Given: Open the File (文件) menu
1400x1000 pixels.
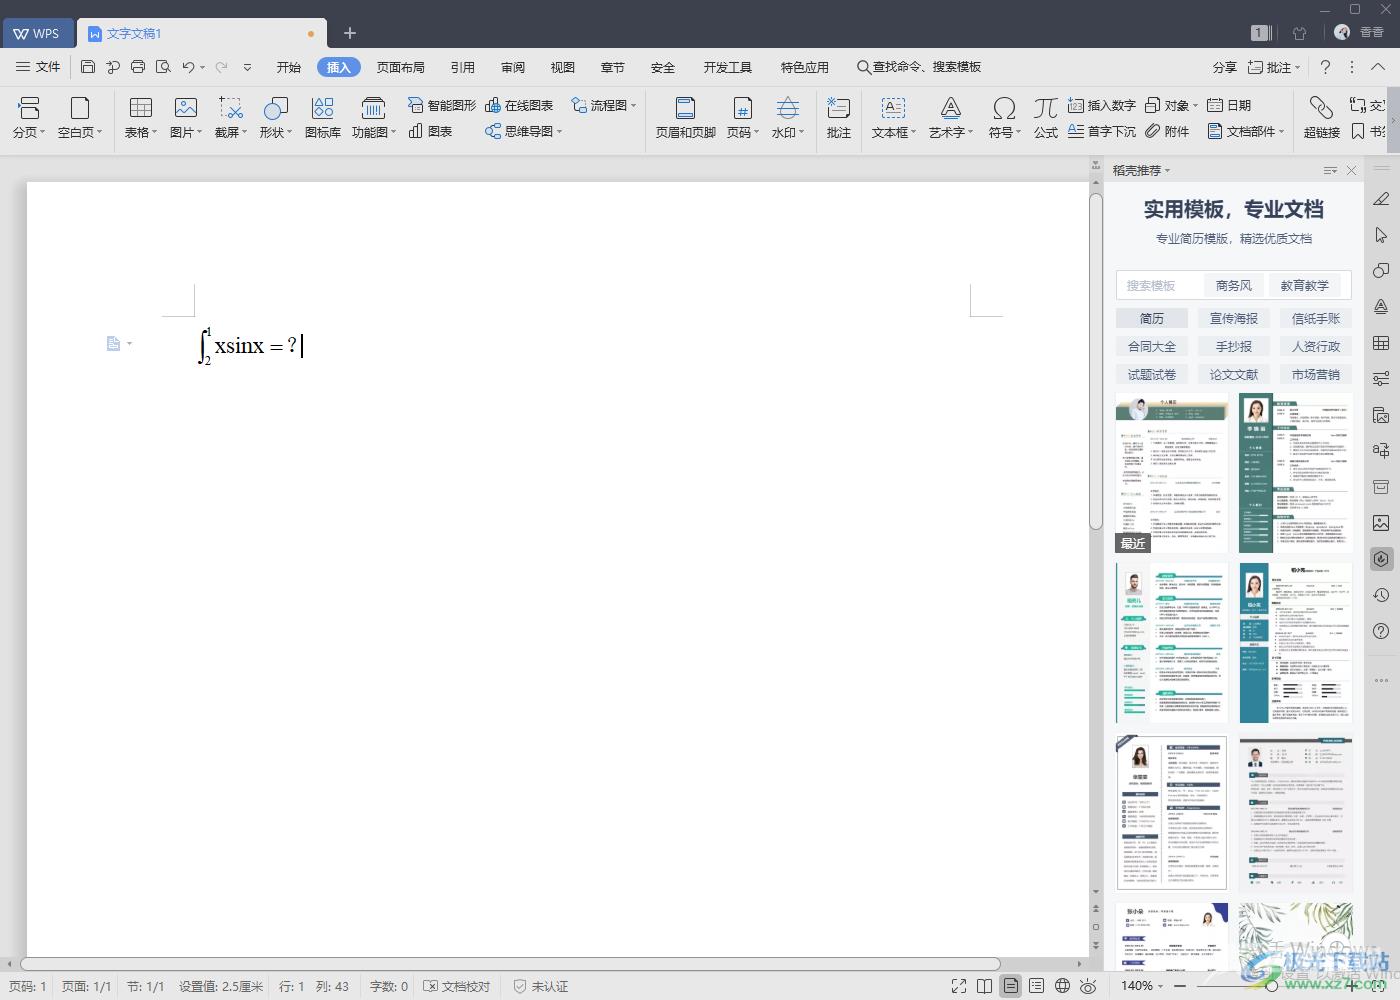Looking at the screenshot, I should coord(38,67).
